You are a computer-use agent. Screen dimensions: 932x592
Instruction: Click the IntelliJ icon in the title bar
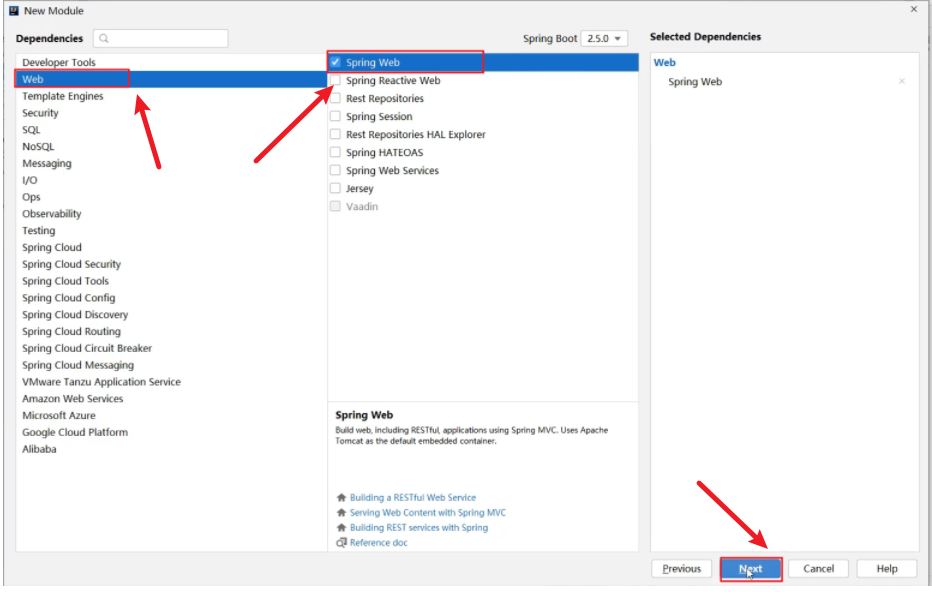pos(13,11)
